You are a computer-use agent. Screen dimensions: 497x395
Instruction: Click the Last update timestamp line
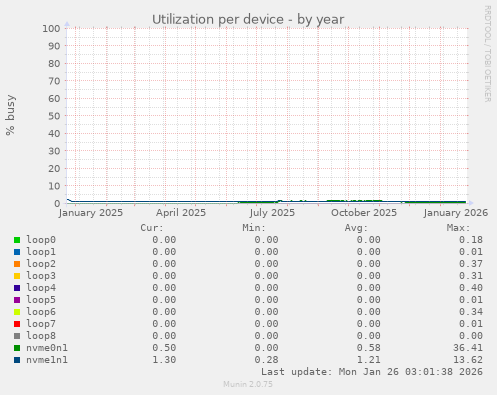coord(372,372)
